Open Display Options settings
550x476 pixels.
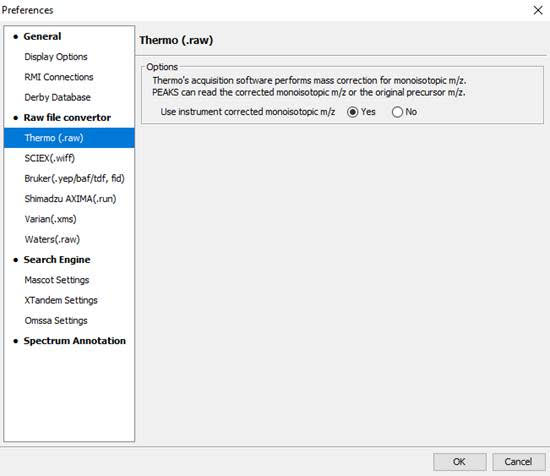pos(56,57)
